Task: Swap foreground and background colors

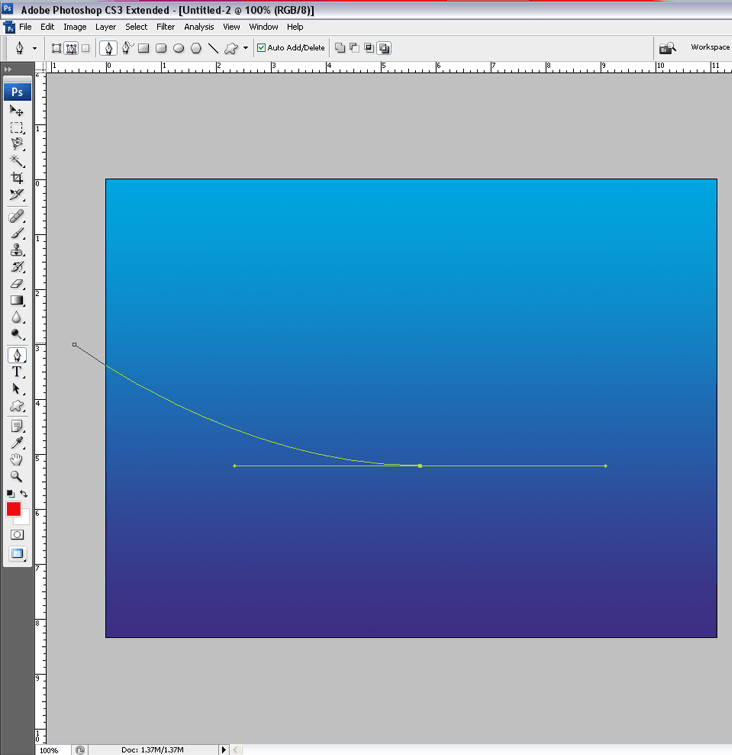Action: coord(24,494)
